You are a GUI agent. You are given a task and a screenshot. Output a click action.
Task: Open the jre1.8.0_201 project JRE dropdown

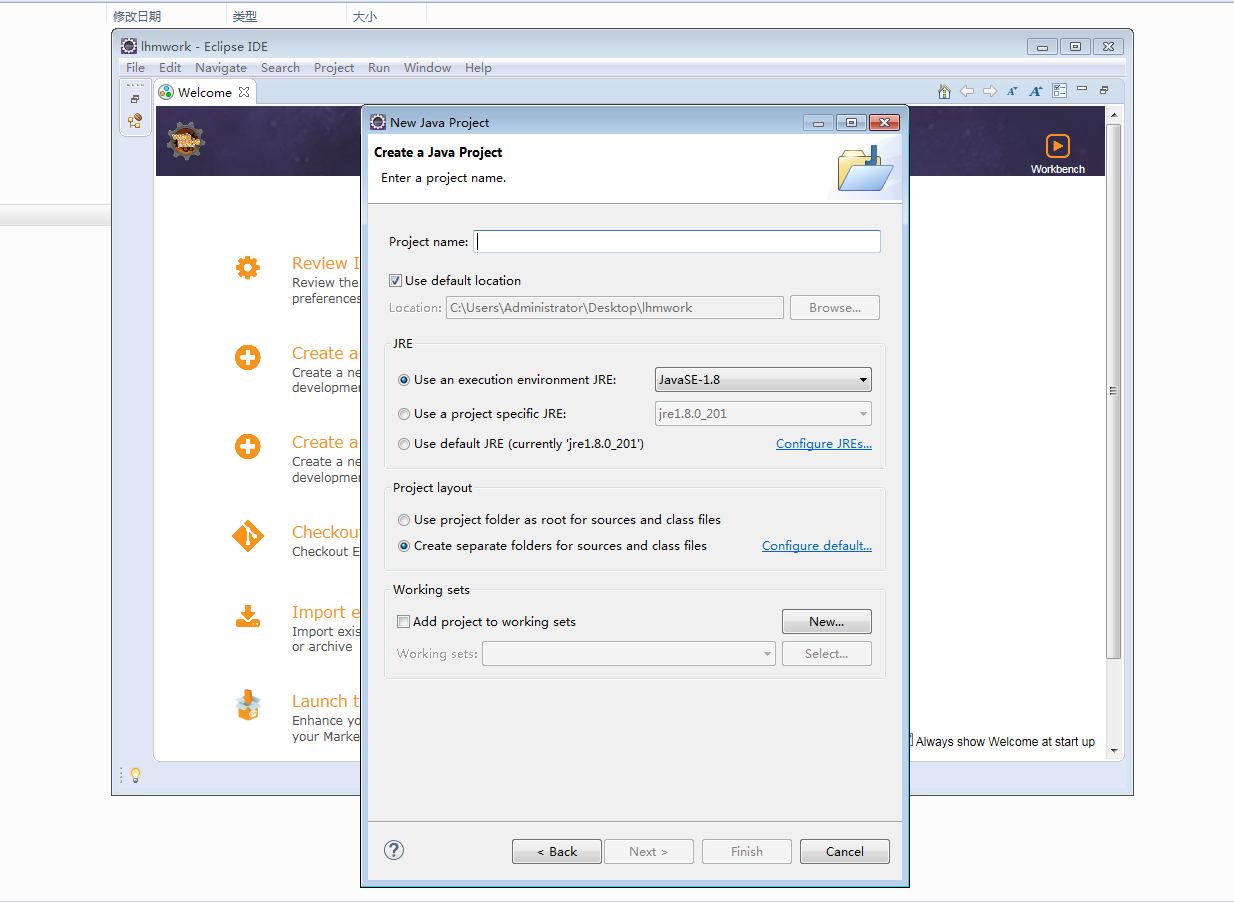763,414
